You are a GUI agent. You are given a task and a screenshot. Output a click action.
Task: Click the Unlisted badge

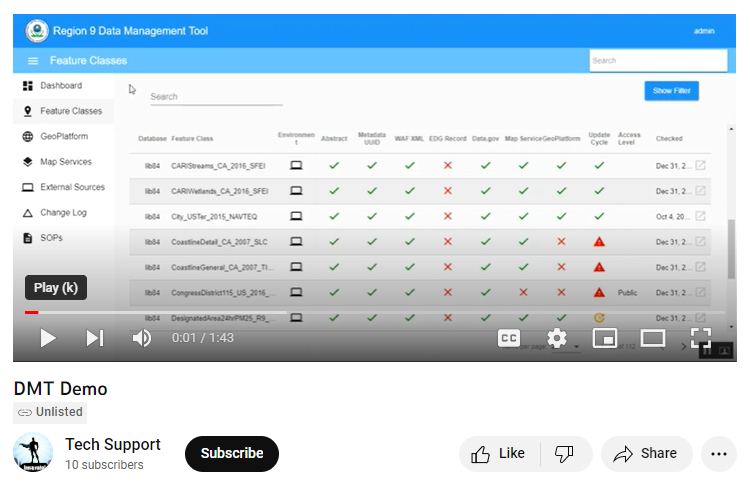point(50,412)
